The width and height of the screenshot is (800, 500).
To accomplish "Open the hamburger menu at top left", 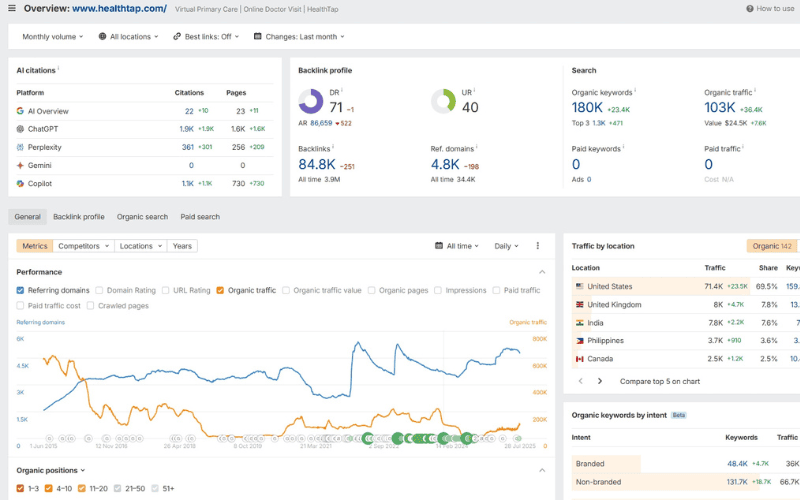I will [12, 8].
